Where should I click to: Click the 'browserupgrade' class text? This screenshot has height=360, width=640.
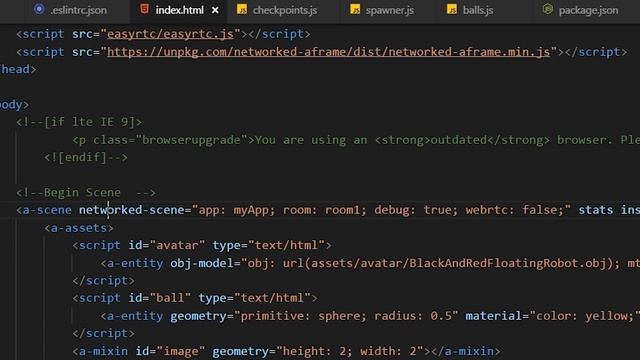[191, 140]
